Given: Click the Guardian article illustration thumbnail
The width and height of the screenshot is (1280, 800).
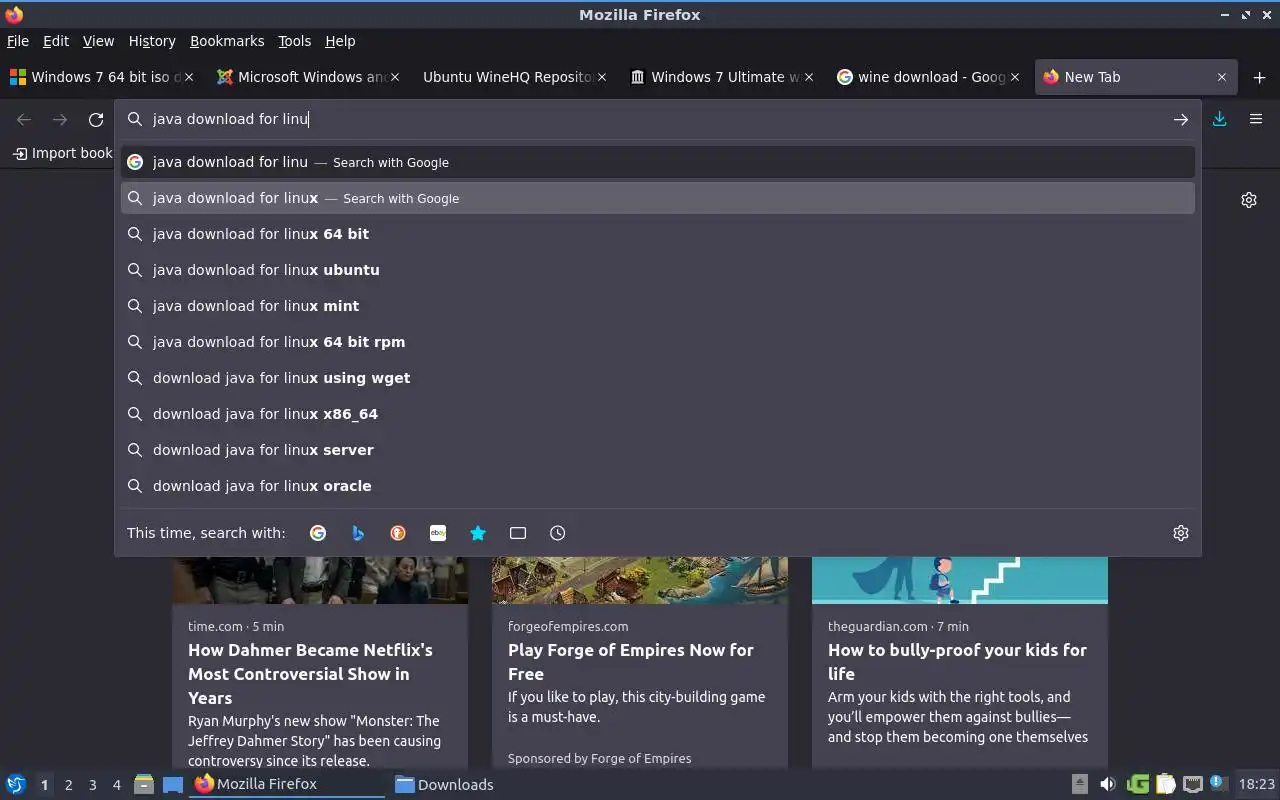Looking at the screenshot, I should (960, 580).
